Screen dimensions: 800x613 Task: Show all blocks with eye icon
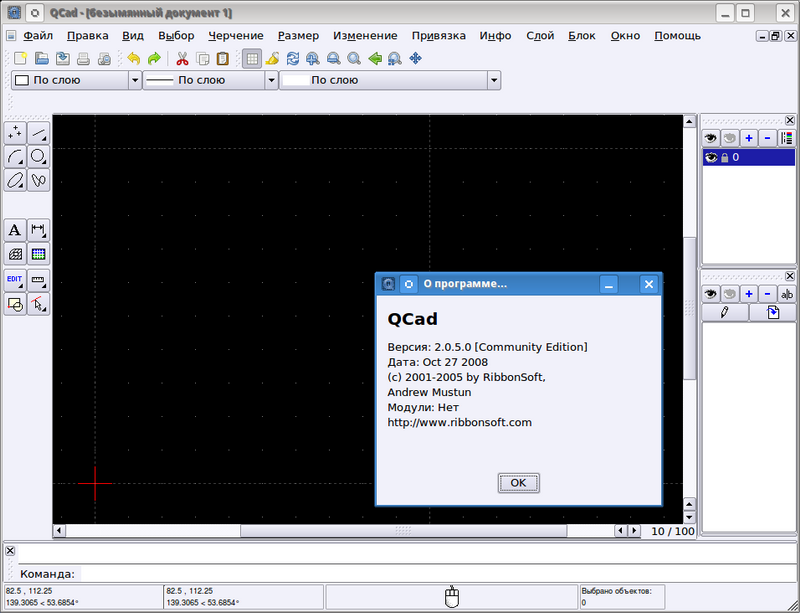711,294
